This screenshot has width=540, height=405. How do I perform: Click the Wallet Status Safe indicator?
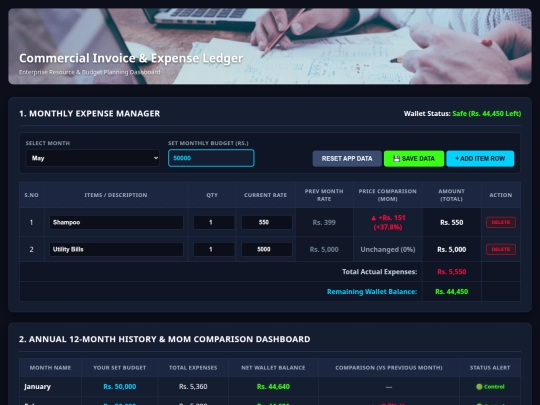click(486, 114)
